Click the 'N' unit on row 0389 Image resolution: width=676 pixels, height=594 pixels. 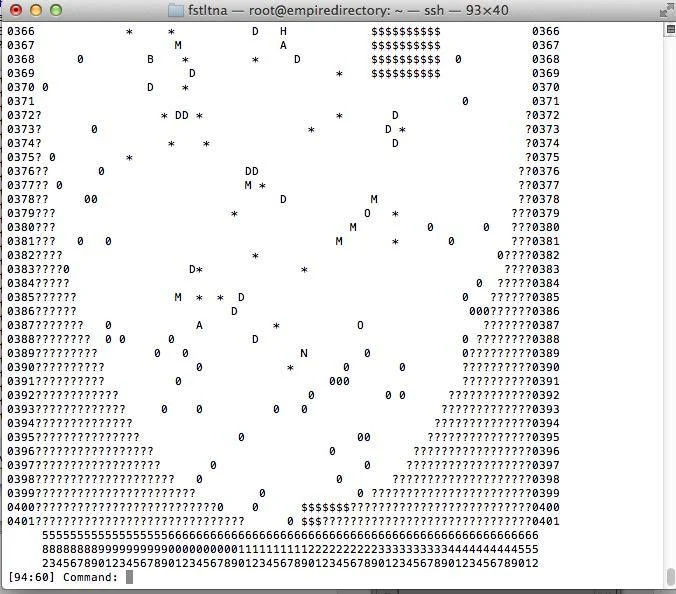(304, 353)
